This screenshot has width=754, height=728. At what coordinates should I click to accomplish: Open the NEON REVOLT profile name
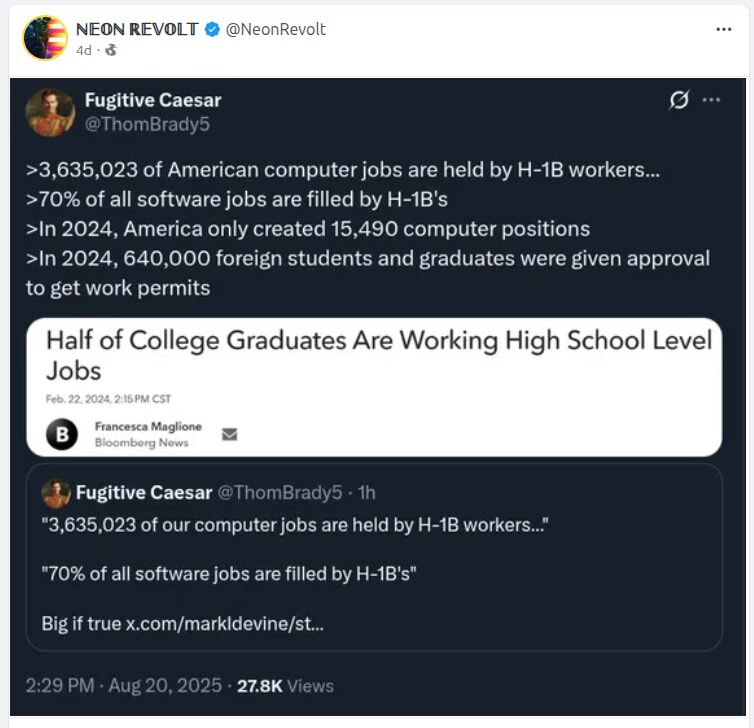coord(138,30)
